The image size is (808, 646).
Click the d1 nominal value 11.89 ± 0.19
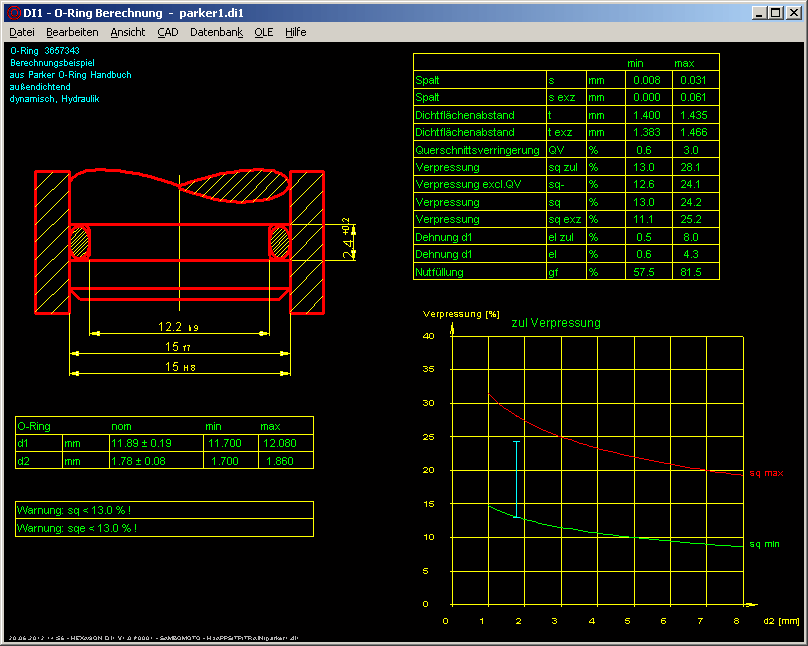[140, 443]
